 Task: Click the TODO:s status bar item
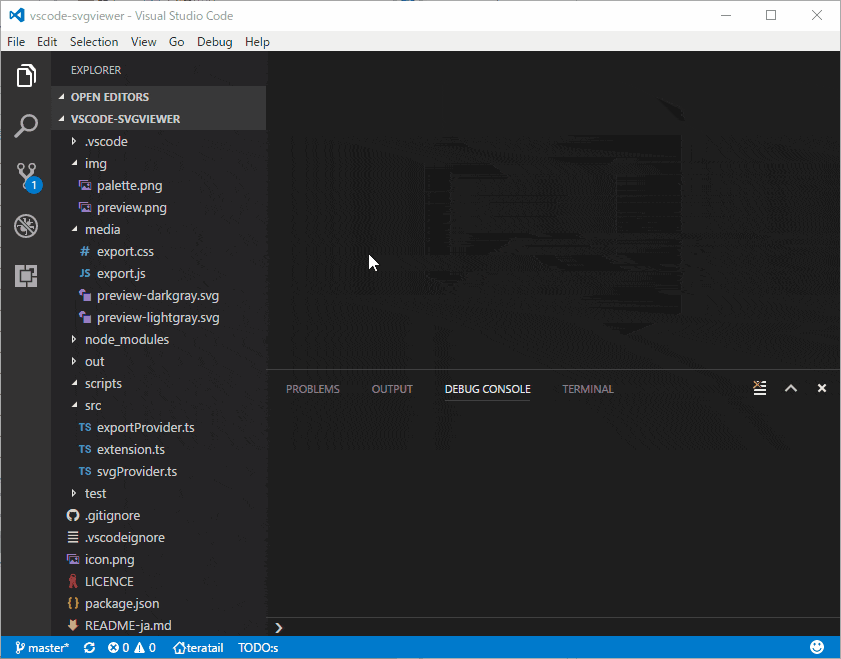tap(258, 648)
